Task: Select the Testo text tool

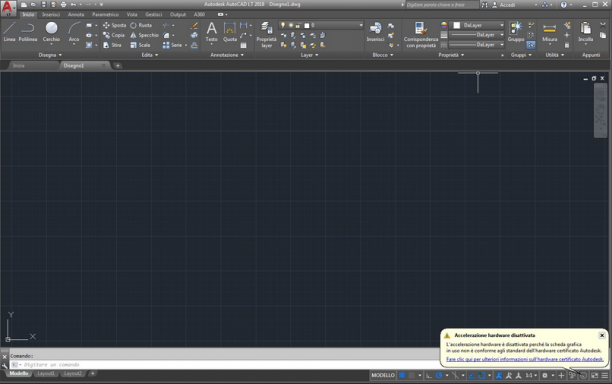Action: [x=212, y=32]
